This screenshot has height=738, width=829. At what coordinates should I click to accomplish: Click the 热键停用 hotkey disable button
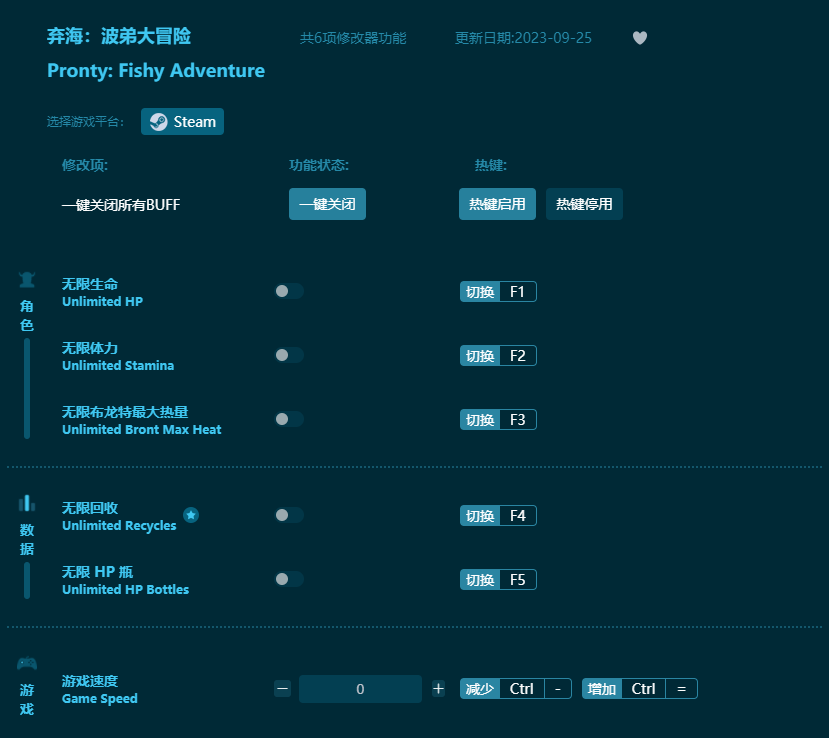pos(584,204)
